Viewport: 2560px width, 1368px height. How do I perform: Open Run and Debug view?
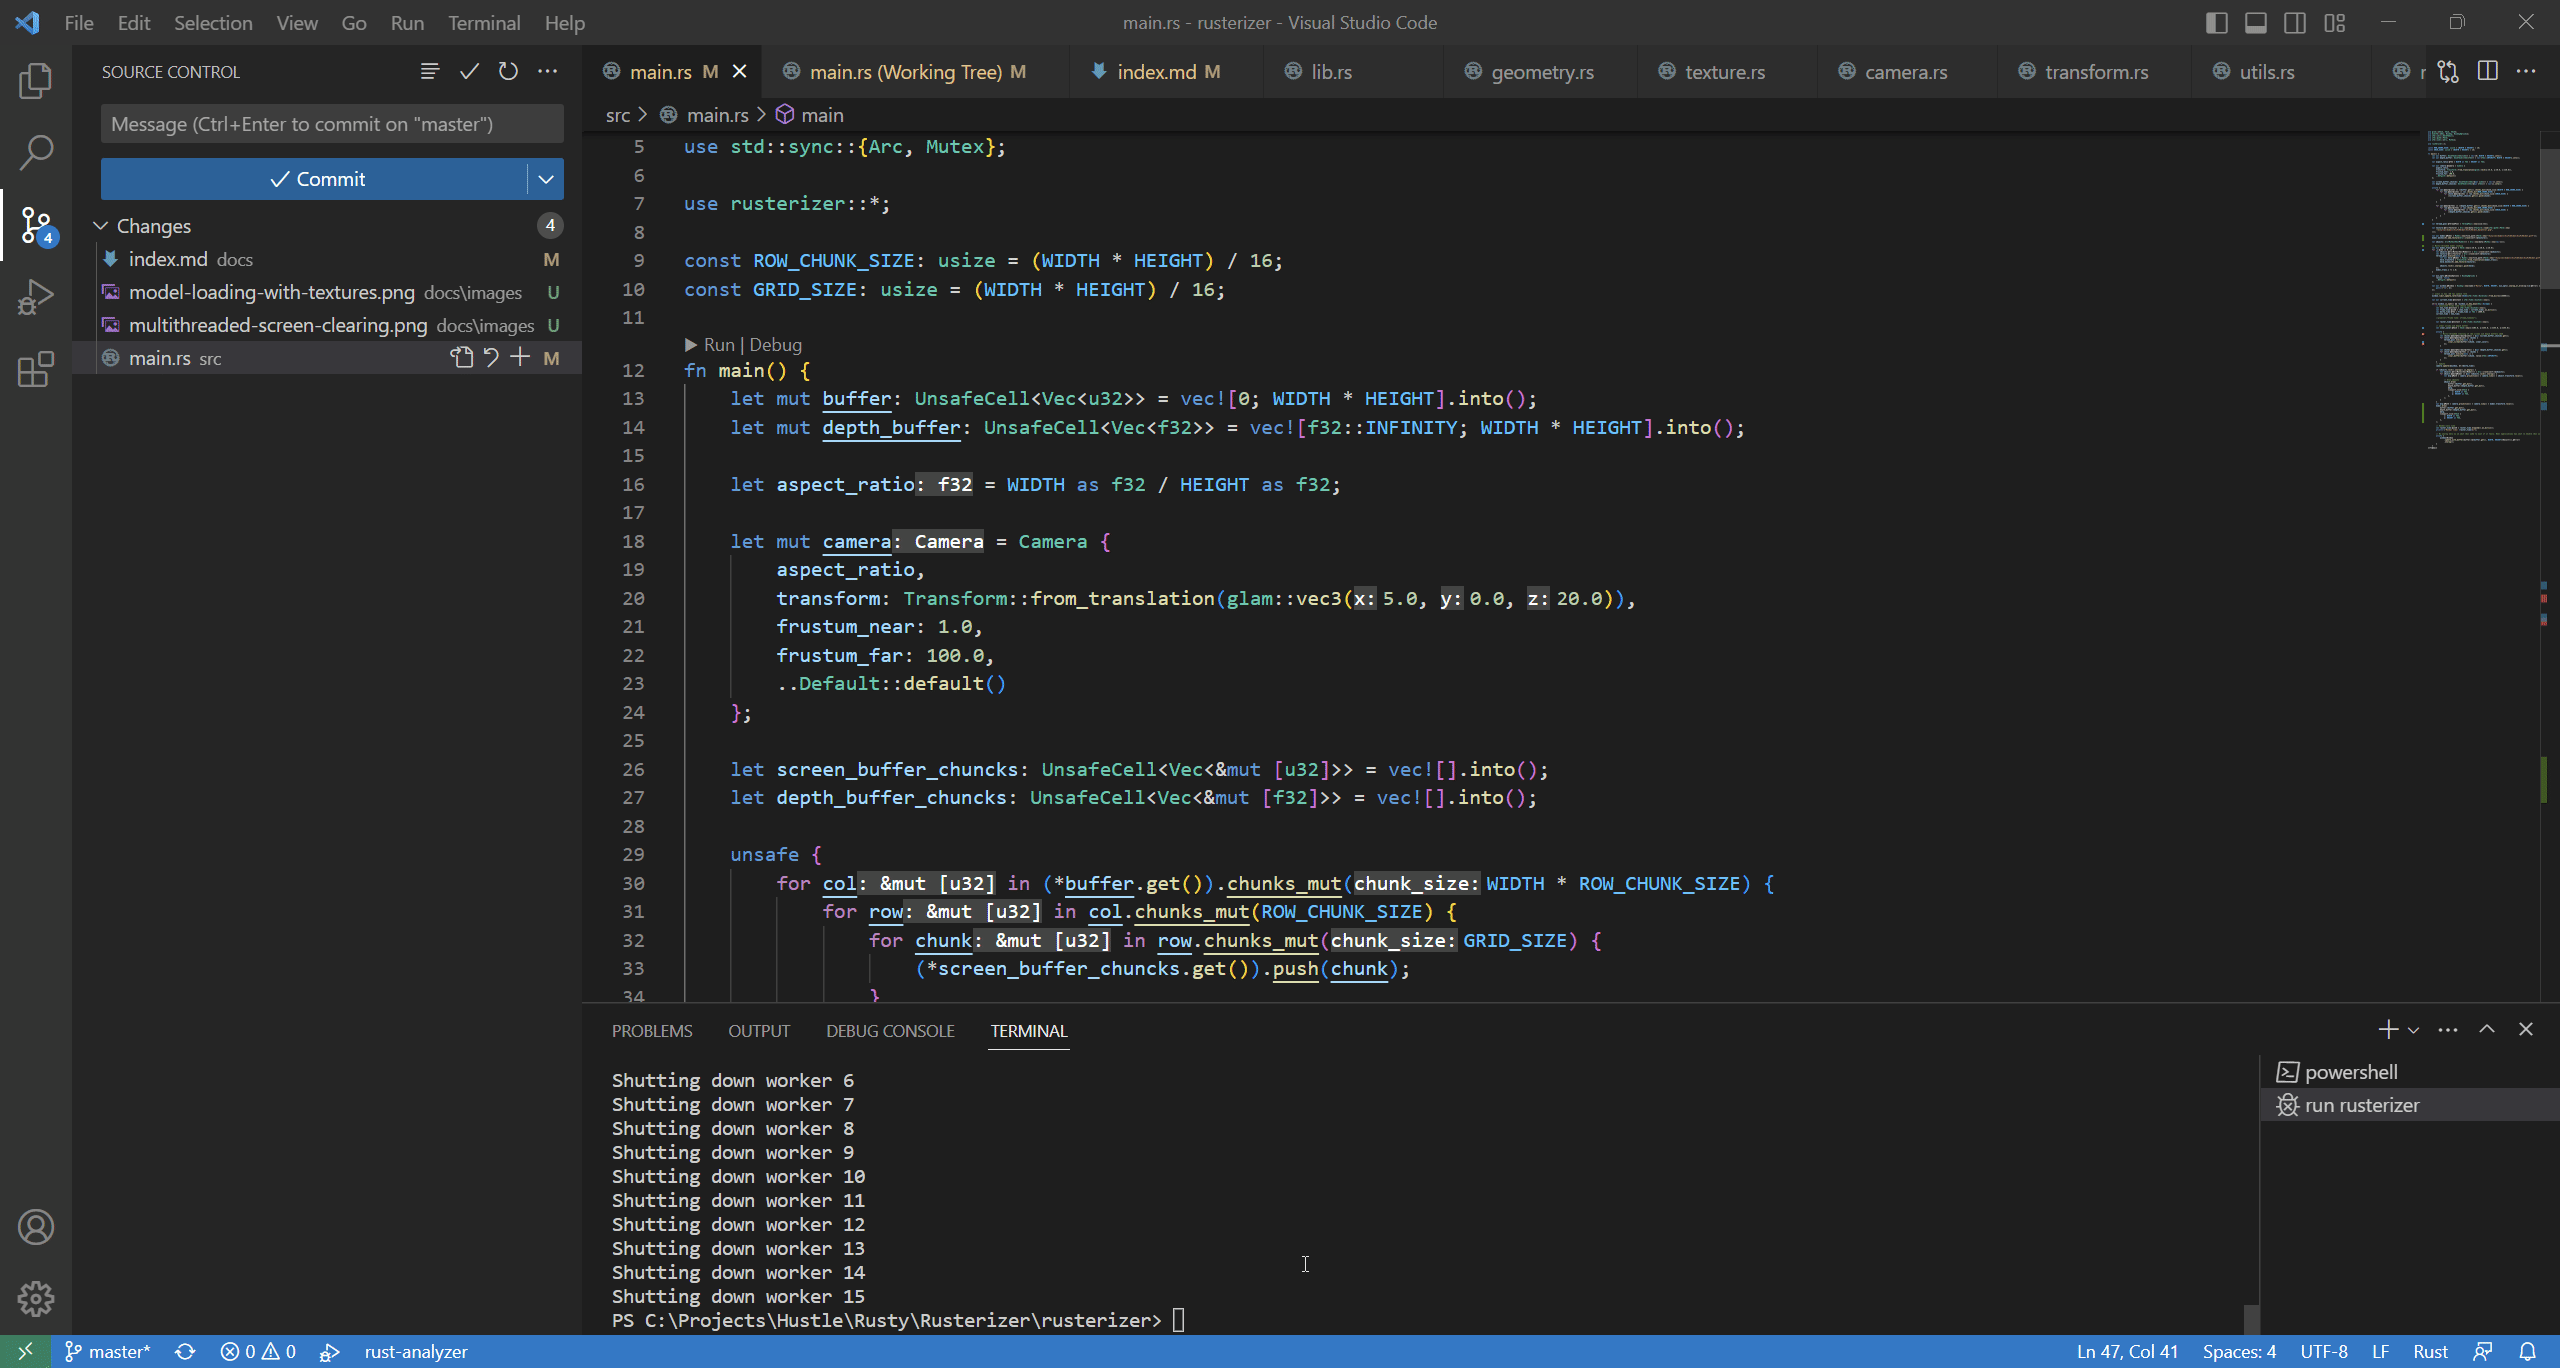[36, 297]
